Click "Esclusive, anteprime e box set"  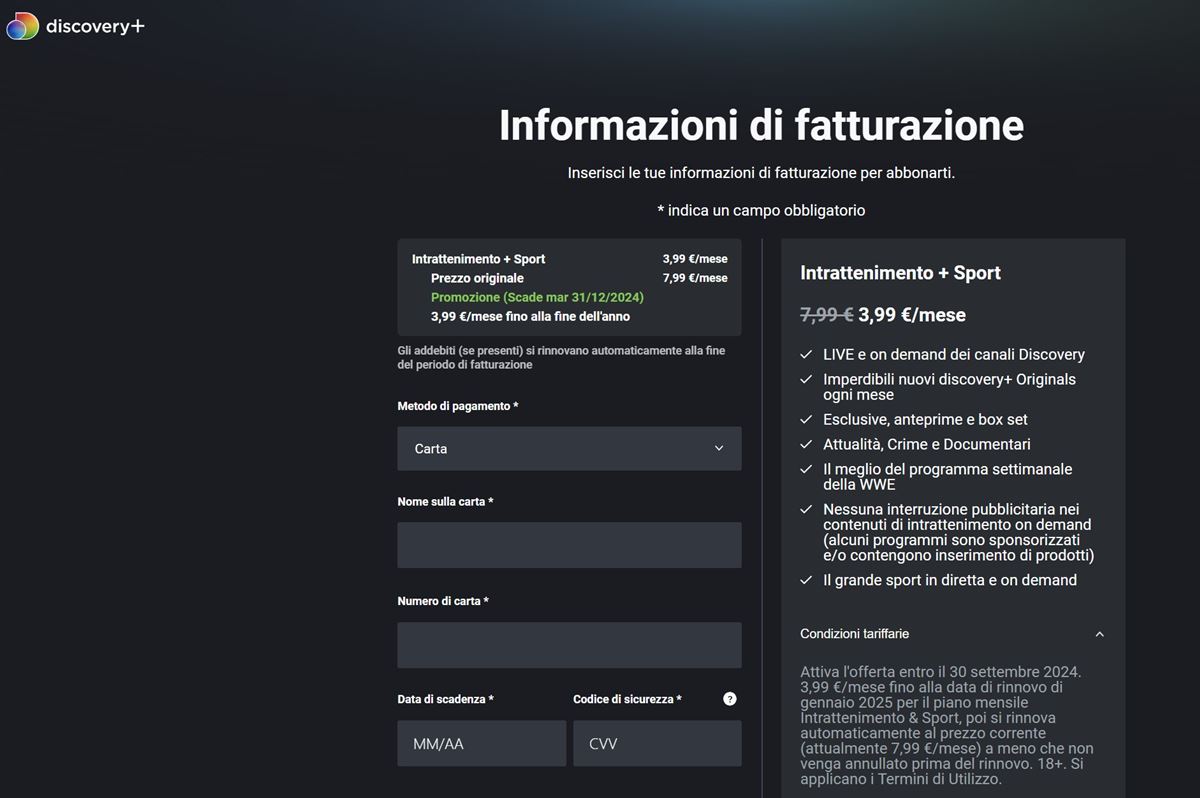[925, 420]
